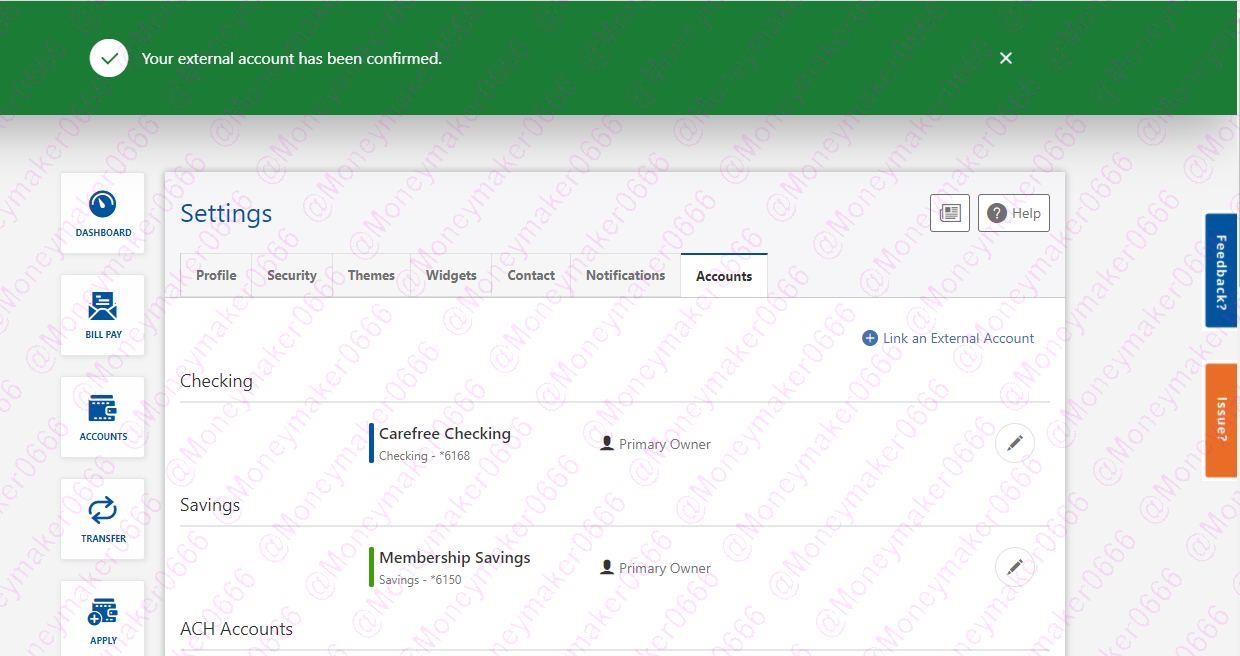Click the Carefree Checking account name
Screen dimensions: 1240x656
[x=444, y=433]
